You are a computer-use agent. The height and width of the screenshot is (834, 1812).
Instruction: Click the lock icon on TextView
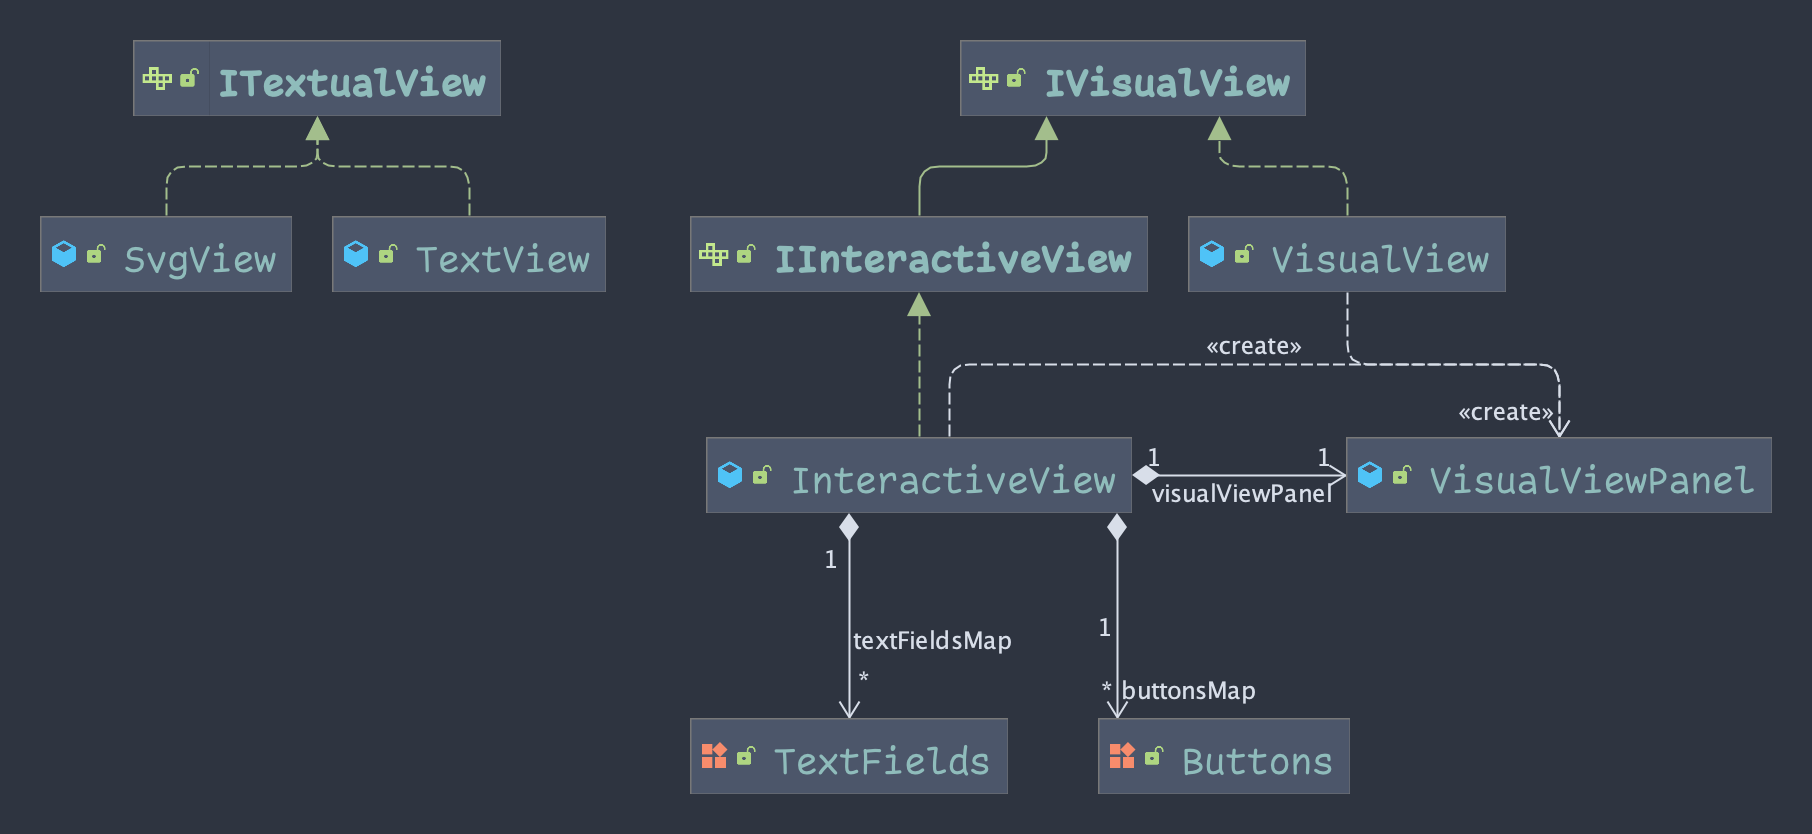(388, 254)
